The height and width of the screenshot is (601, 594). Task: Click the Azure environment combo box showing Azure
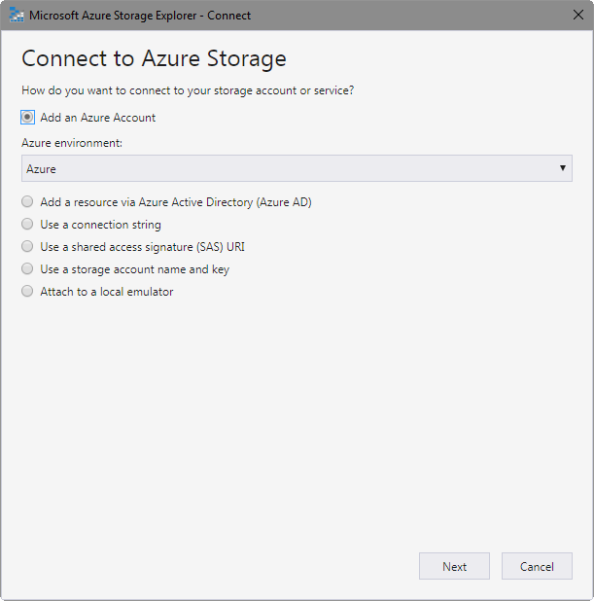297,168
